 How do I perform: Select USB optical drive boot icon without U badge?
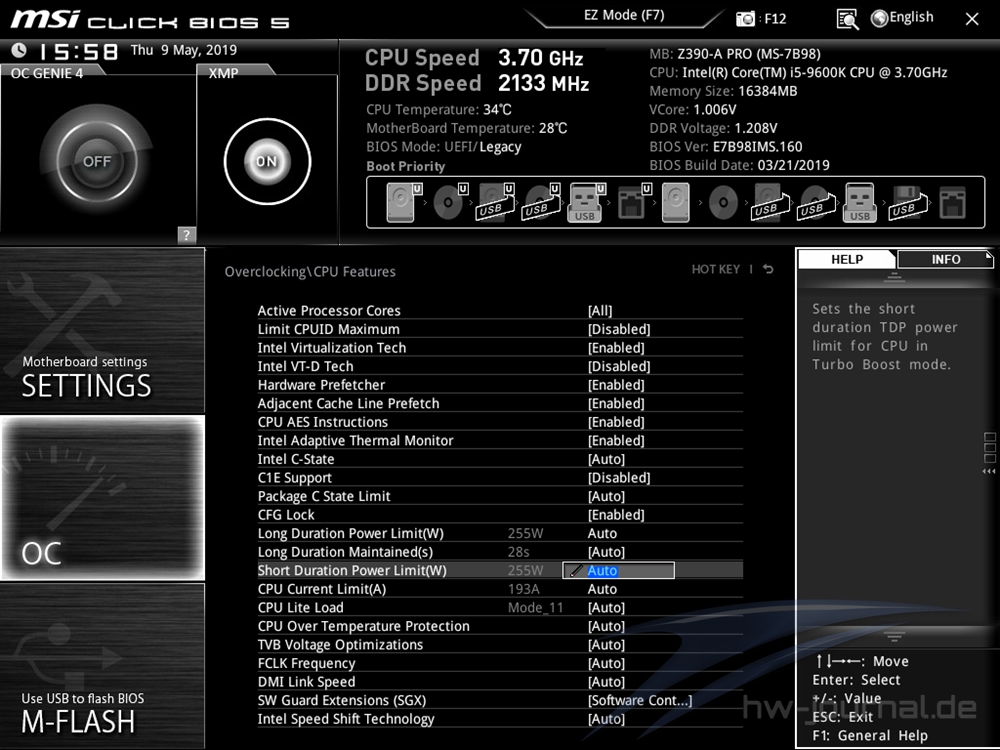click(816, 203)
